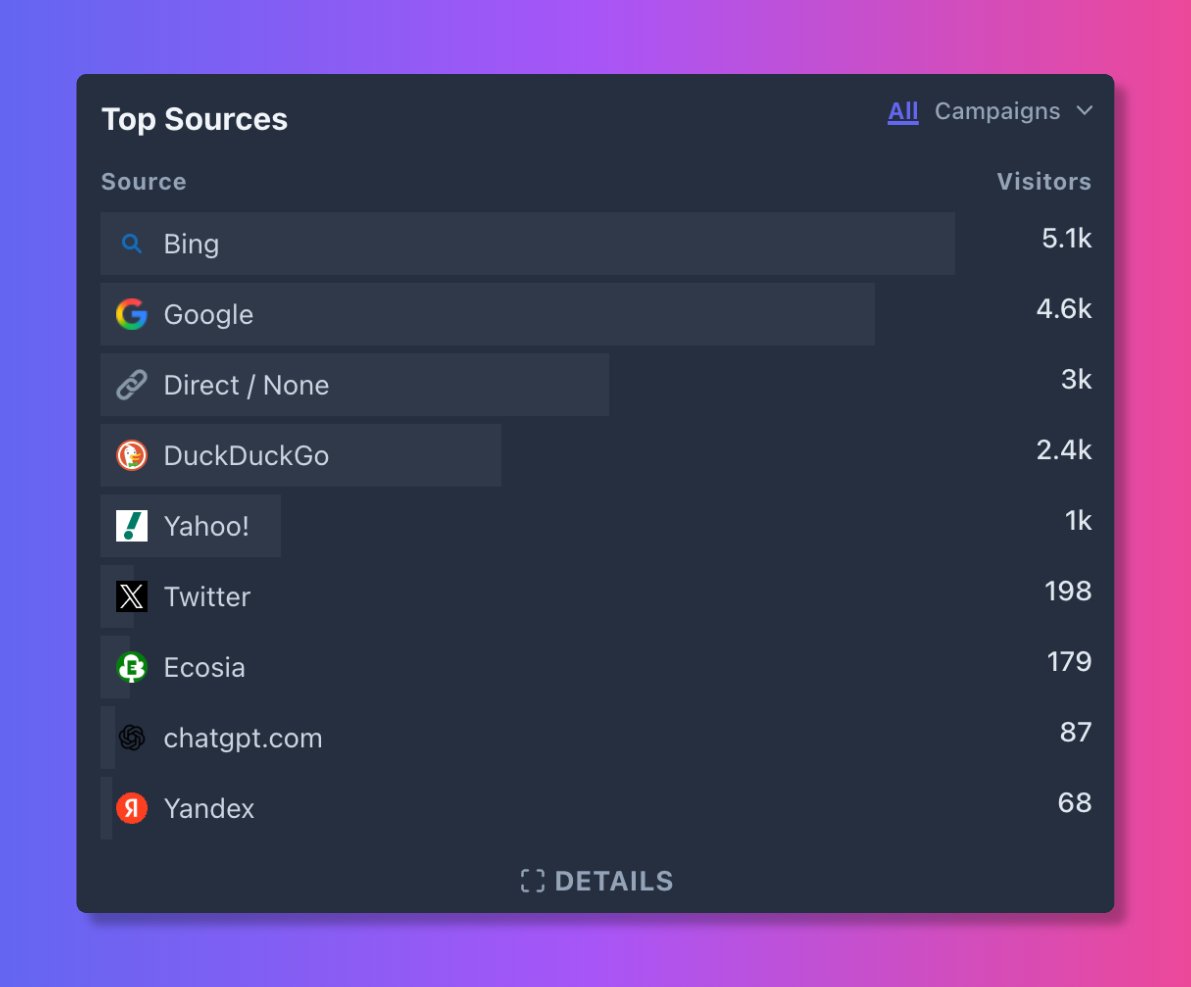Click the 5.1k visitors value for Bing

tap(1066, 239)
